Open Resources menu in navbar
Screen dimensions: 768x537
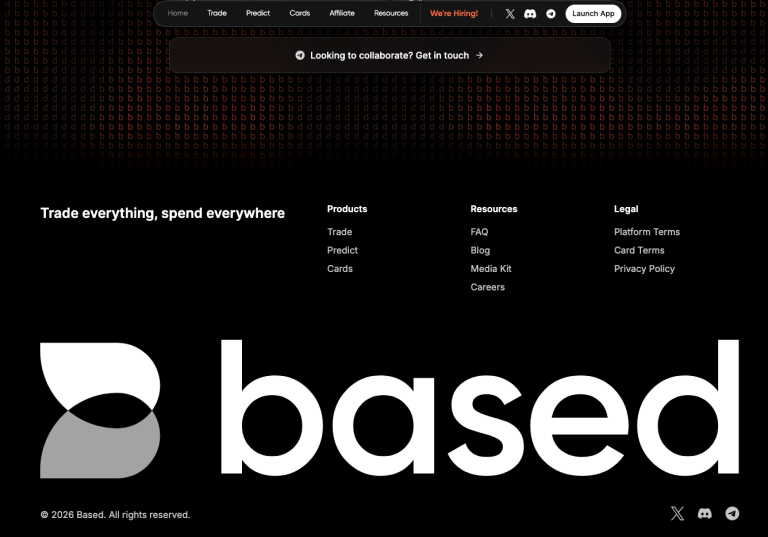coord(391,14)
